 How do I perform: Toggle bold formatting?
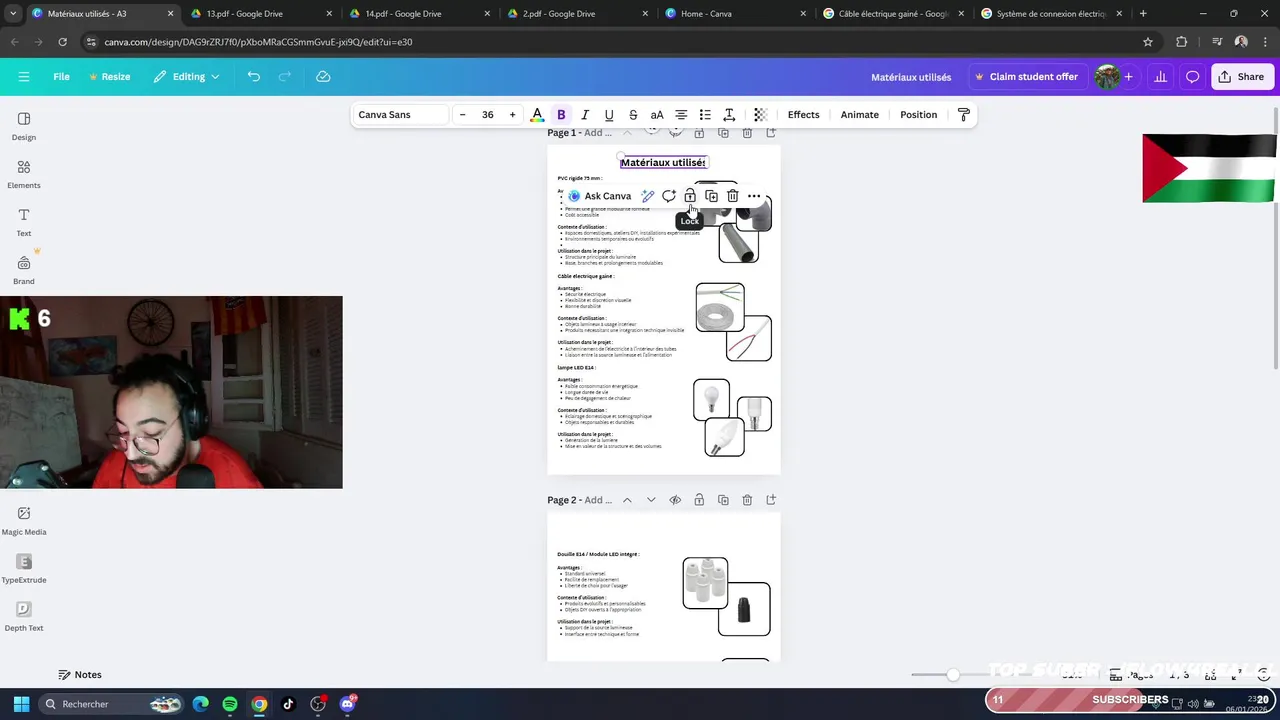tap(561, 115)
